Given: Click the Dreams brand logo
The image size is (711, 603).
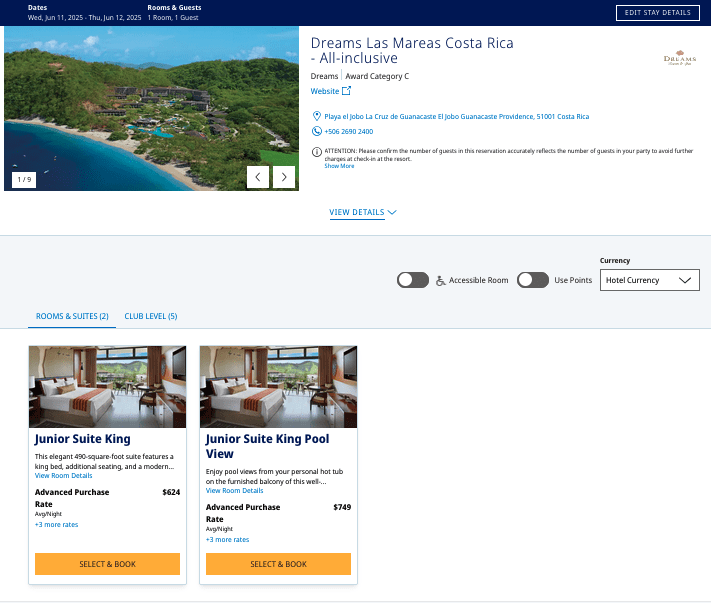Looking at the screenshot, I should 680,58.
